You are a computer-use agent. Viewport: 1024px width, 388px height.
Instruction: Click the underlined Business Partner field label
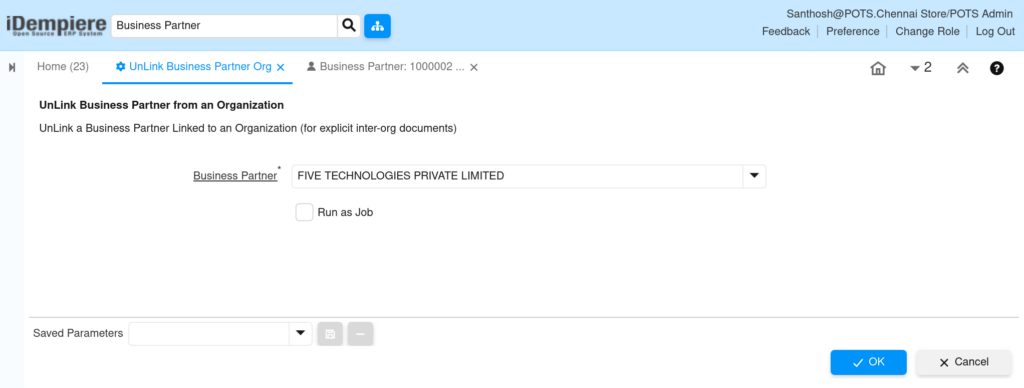235,176
